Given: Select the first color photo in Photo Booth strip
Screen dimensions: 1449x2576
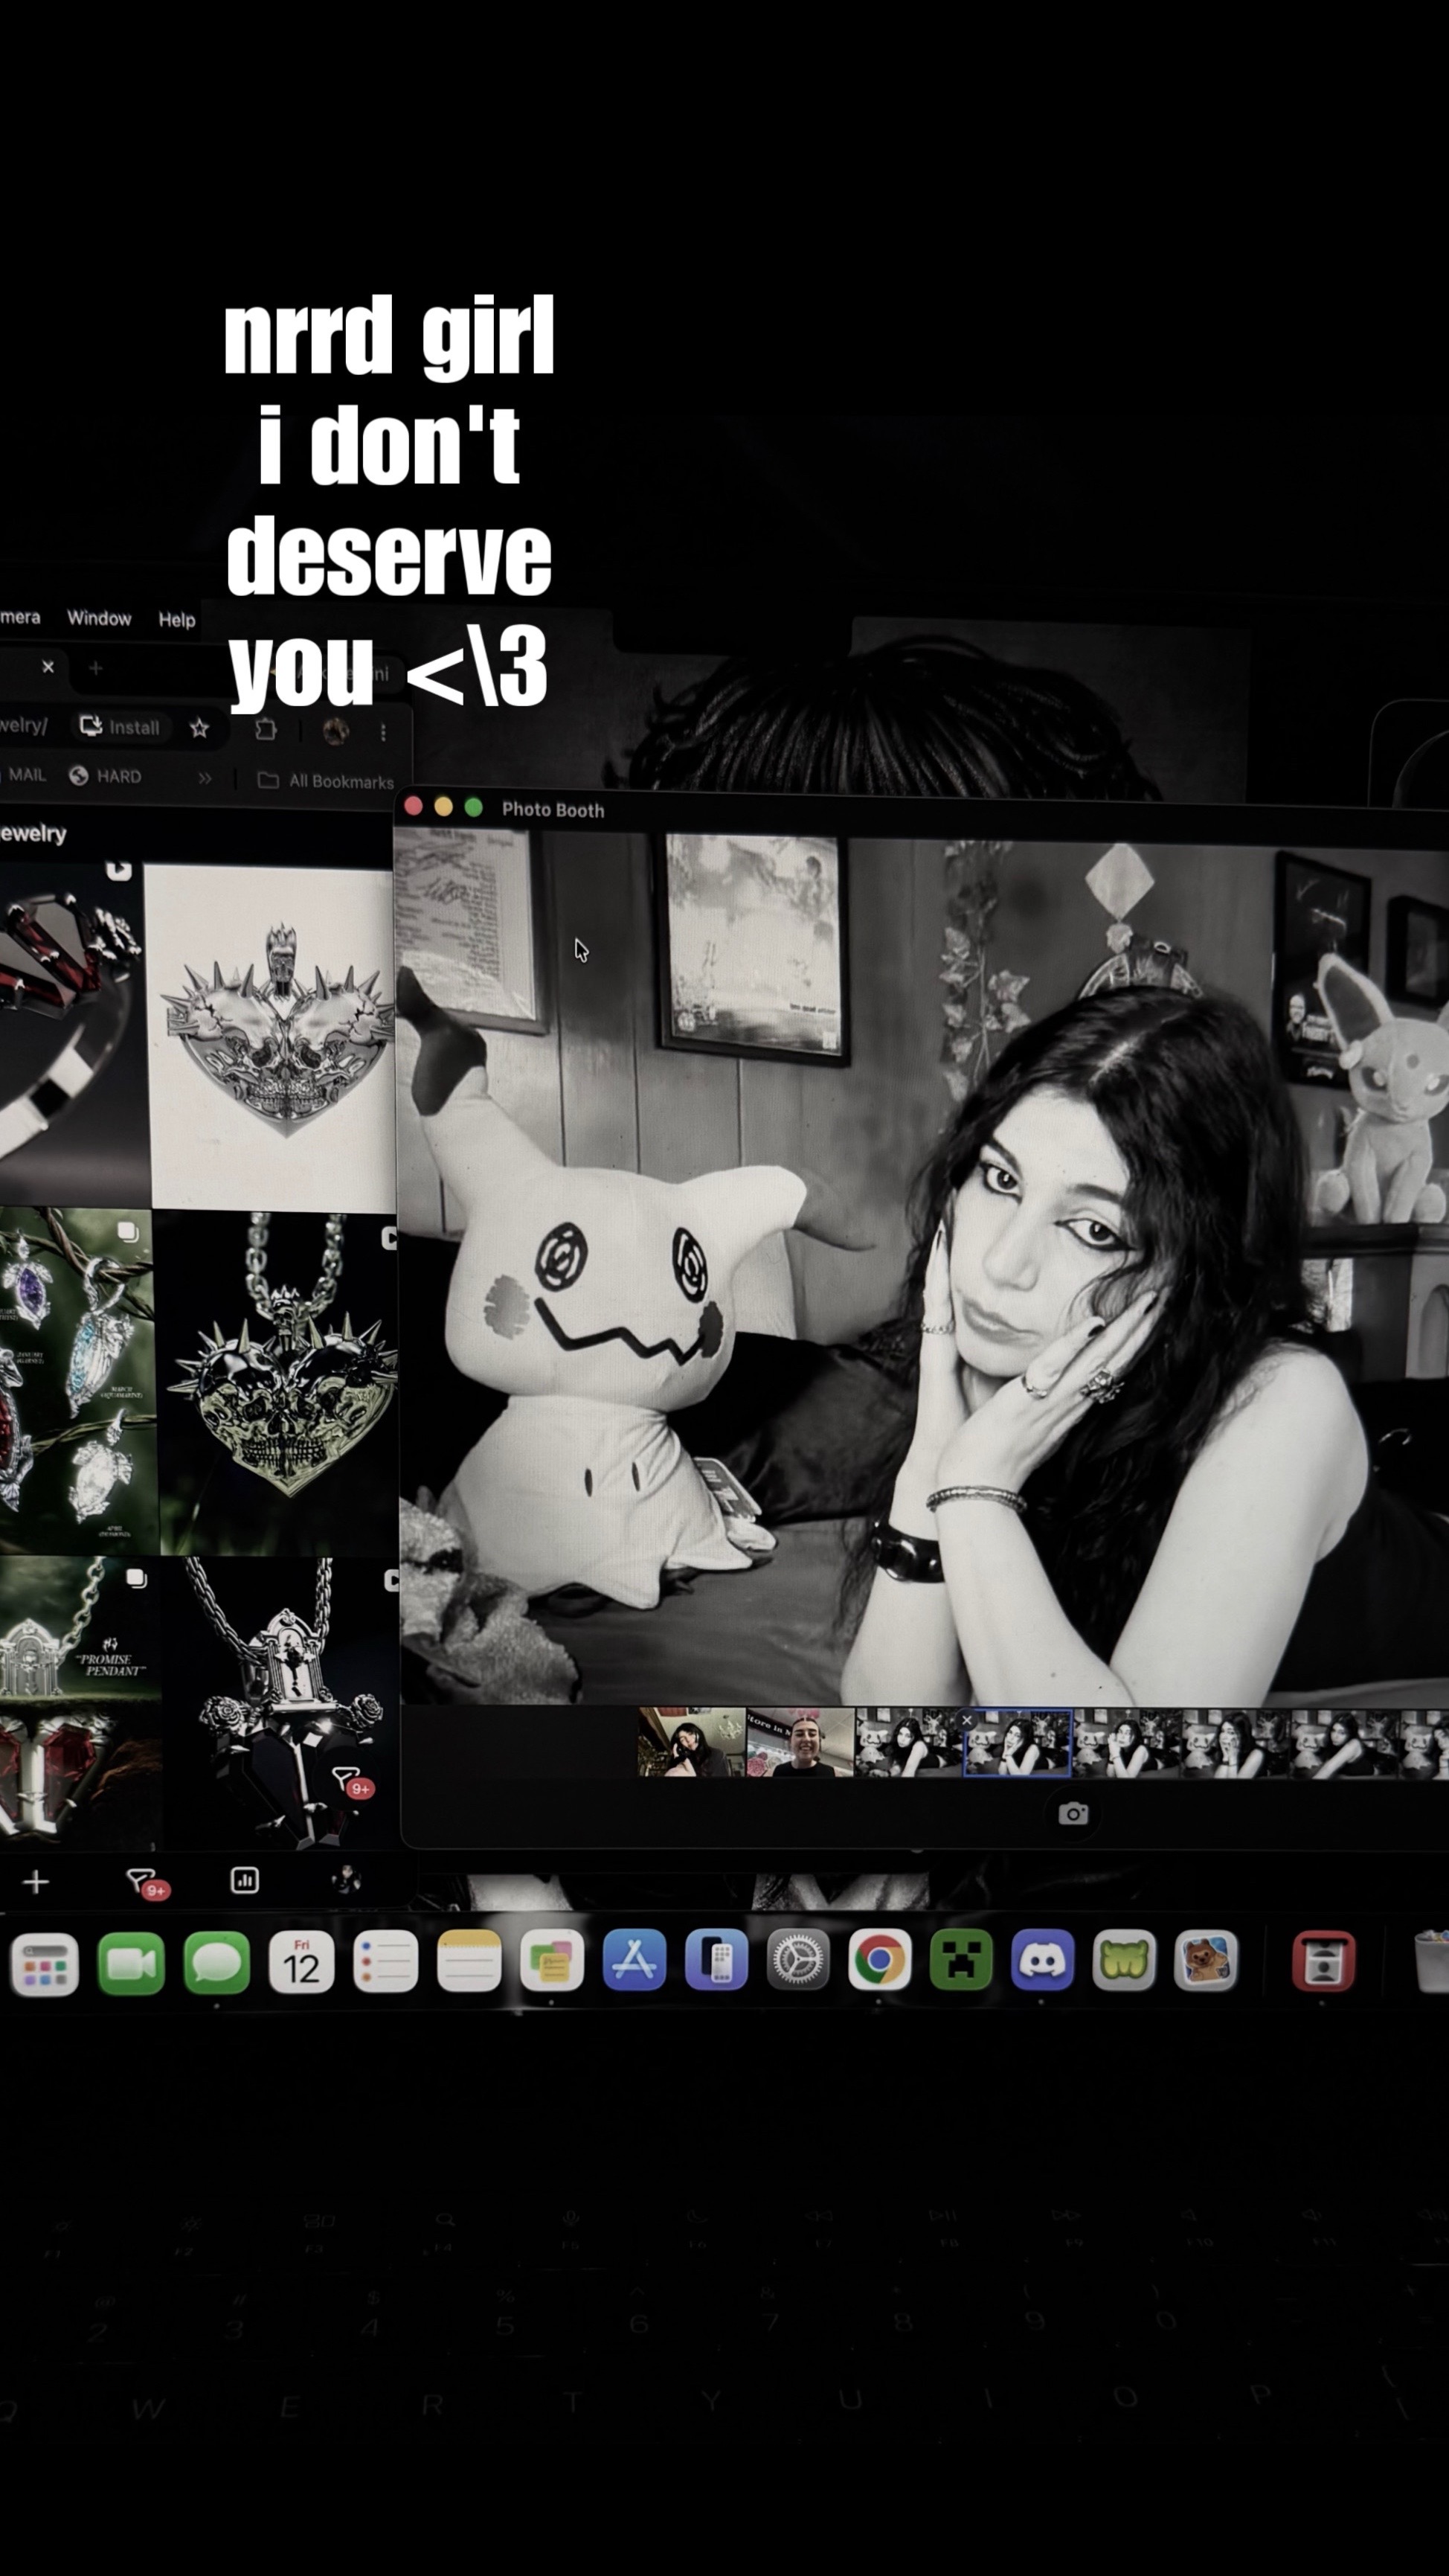Looking at the screenshot, I should pyautogui.click(x=691, y=1741).
